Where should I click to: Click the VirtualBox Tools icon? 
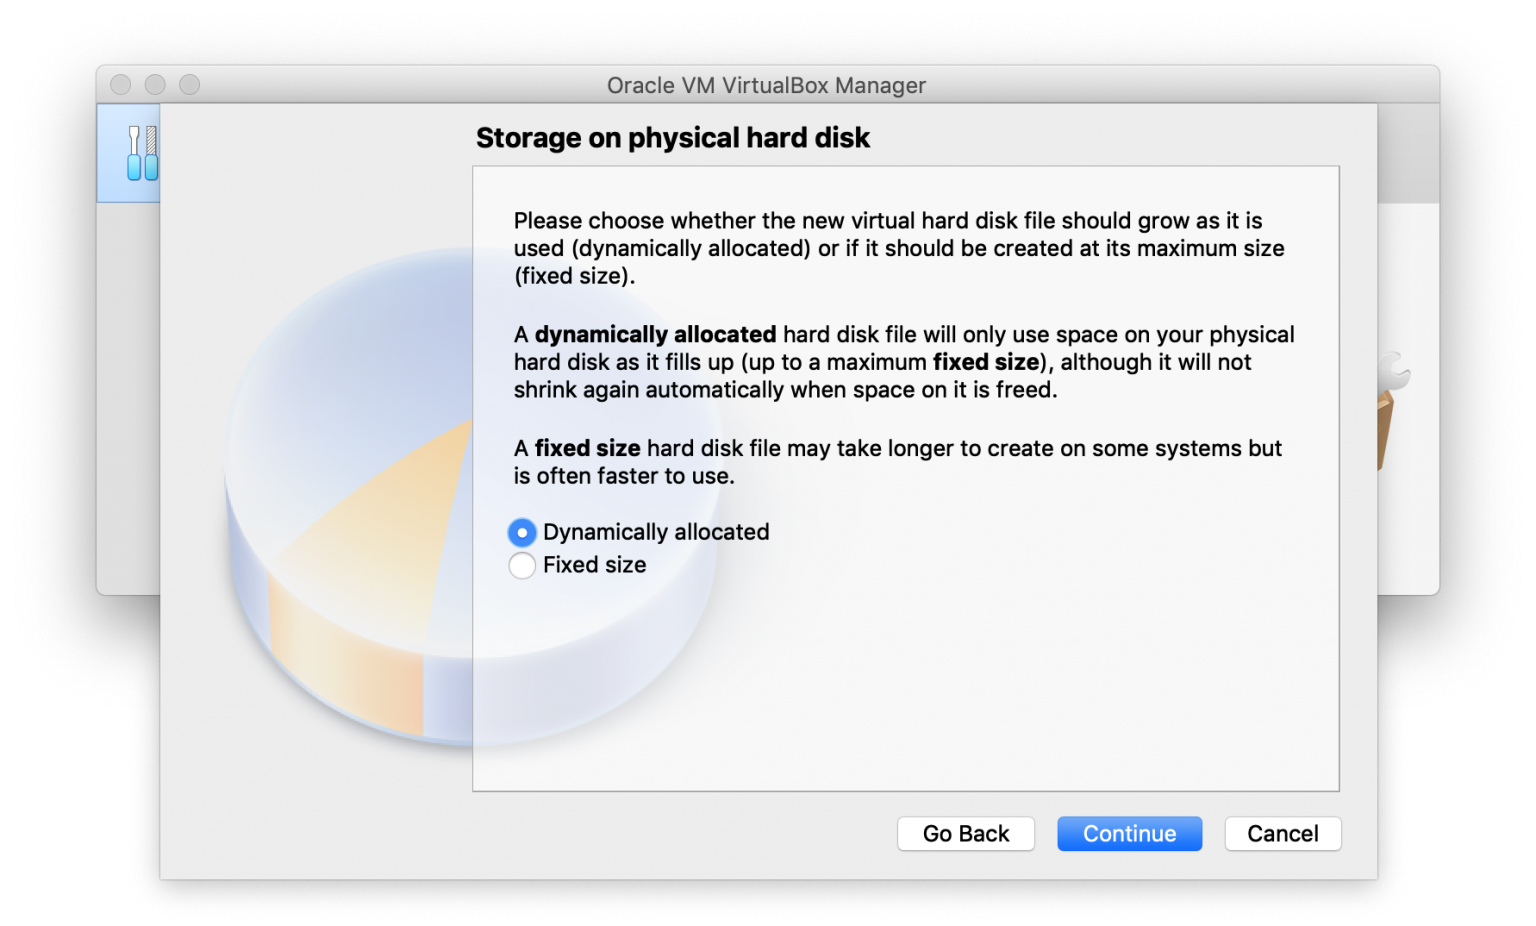141,153
